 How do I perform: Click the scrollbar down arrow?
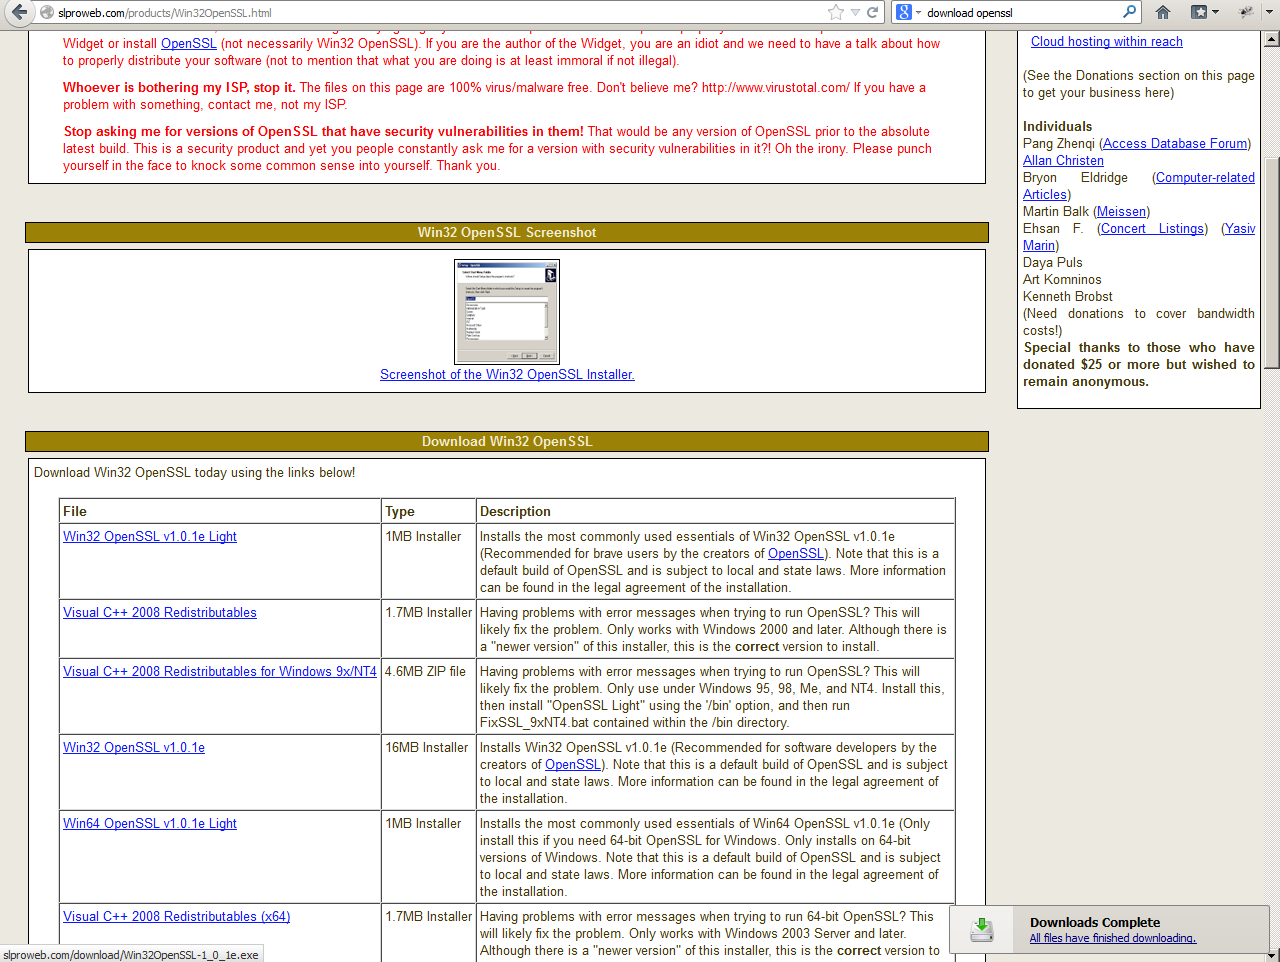tap(1271, 954)
